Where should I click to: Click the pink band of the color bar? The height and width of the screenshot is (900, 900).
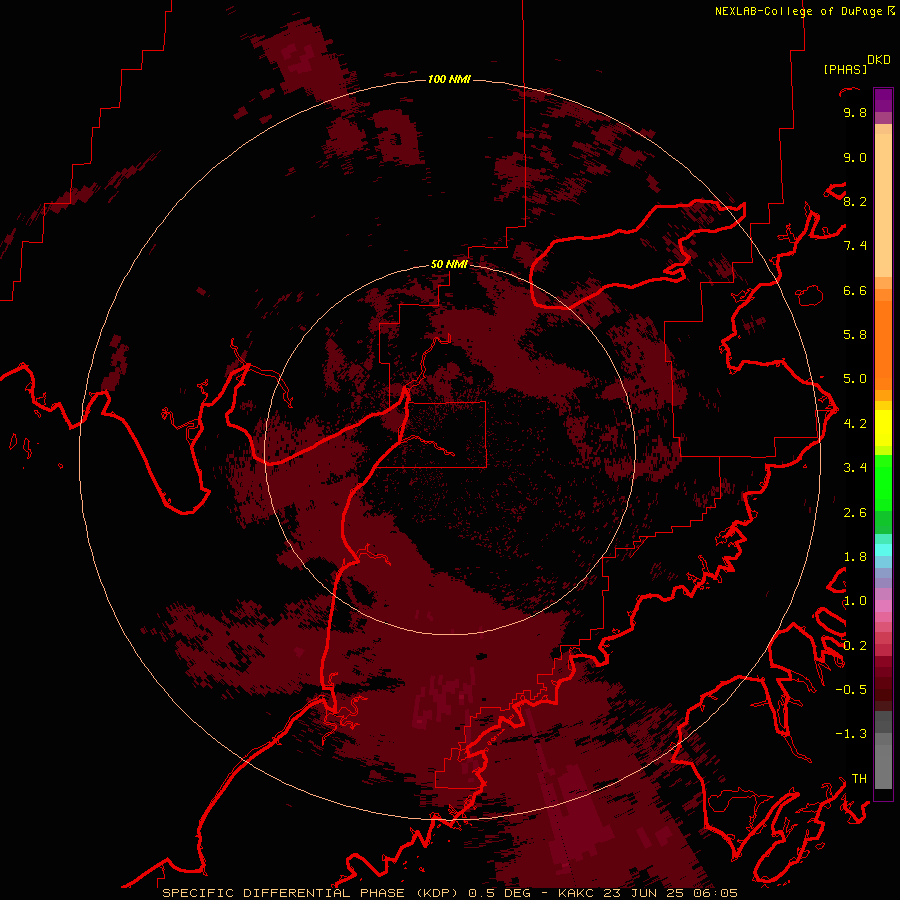click(x=883, y=606)
